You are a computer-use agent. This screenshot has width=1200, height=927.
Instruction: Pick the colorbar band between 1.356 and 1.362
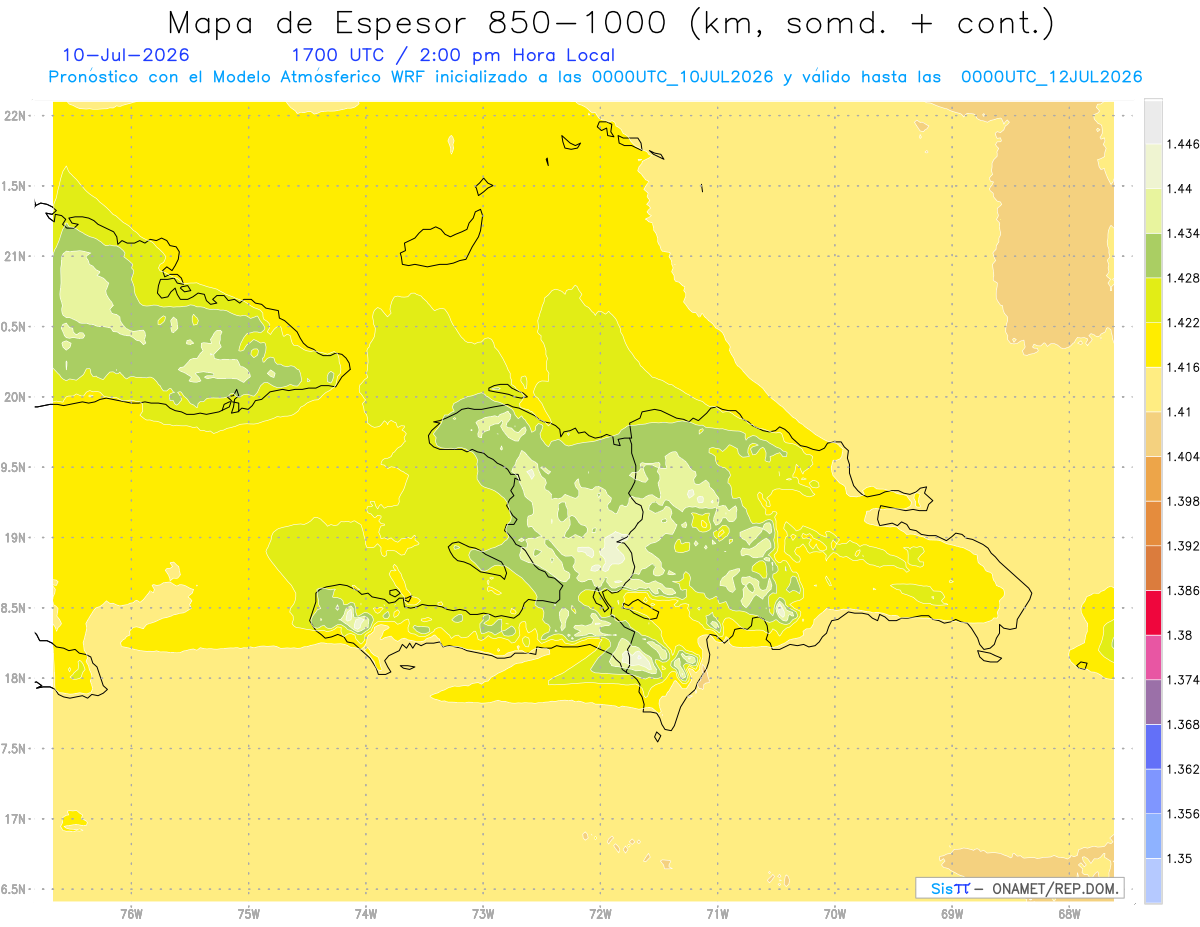(x=1153, y=791)
